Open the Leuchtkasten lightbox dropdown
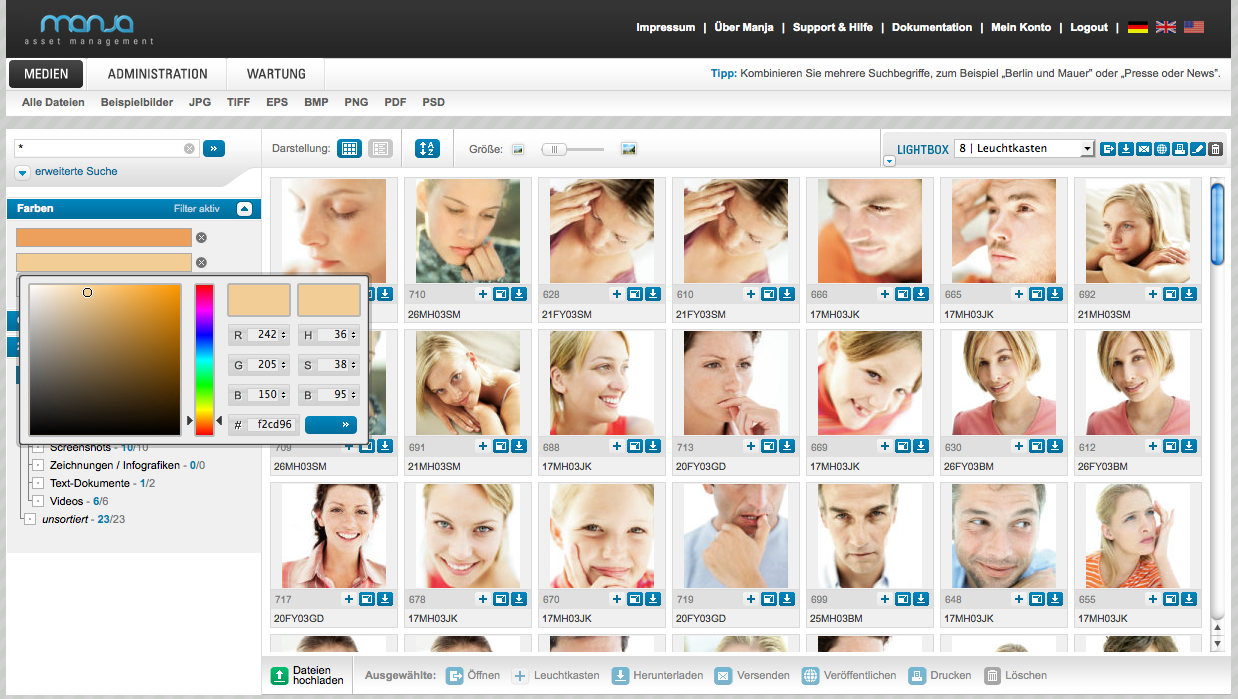This screenshot has width=1238, height=699. (1087, 149)
